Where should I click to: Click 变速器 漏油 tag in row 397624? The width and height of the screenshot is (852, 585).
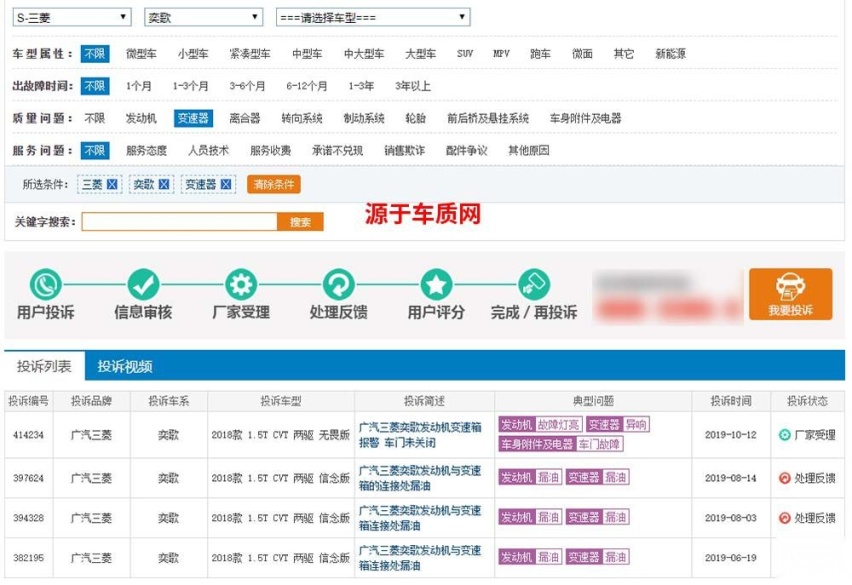(597, 477)
